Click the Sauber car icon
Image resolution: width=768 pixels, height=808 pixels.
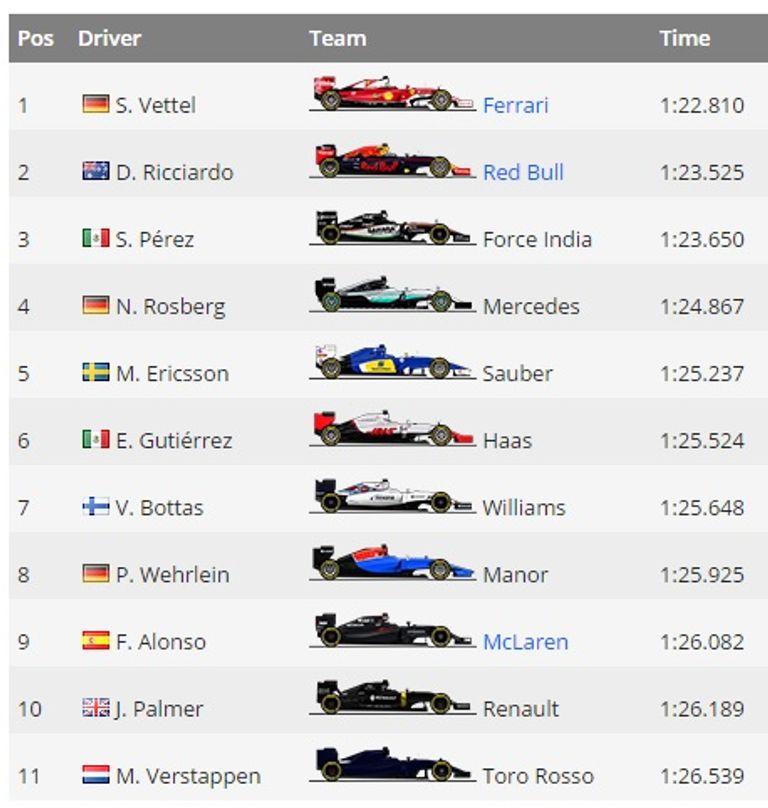coord(391,362)
